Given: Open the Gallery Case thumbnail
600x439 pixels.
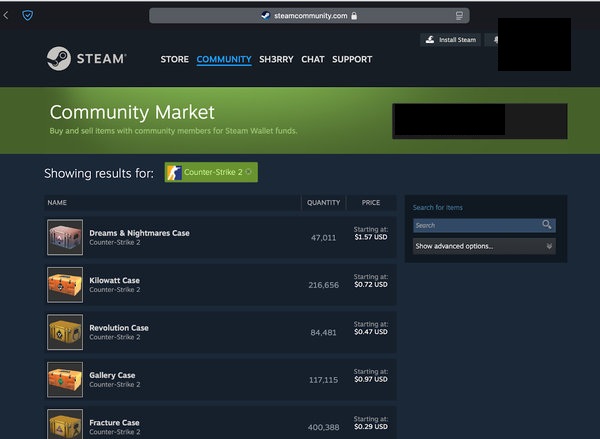Looking at the screenshot, I should (x=65, y=380).
